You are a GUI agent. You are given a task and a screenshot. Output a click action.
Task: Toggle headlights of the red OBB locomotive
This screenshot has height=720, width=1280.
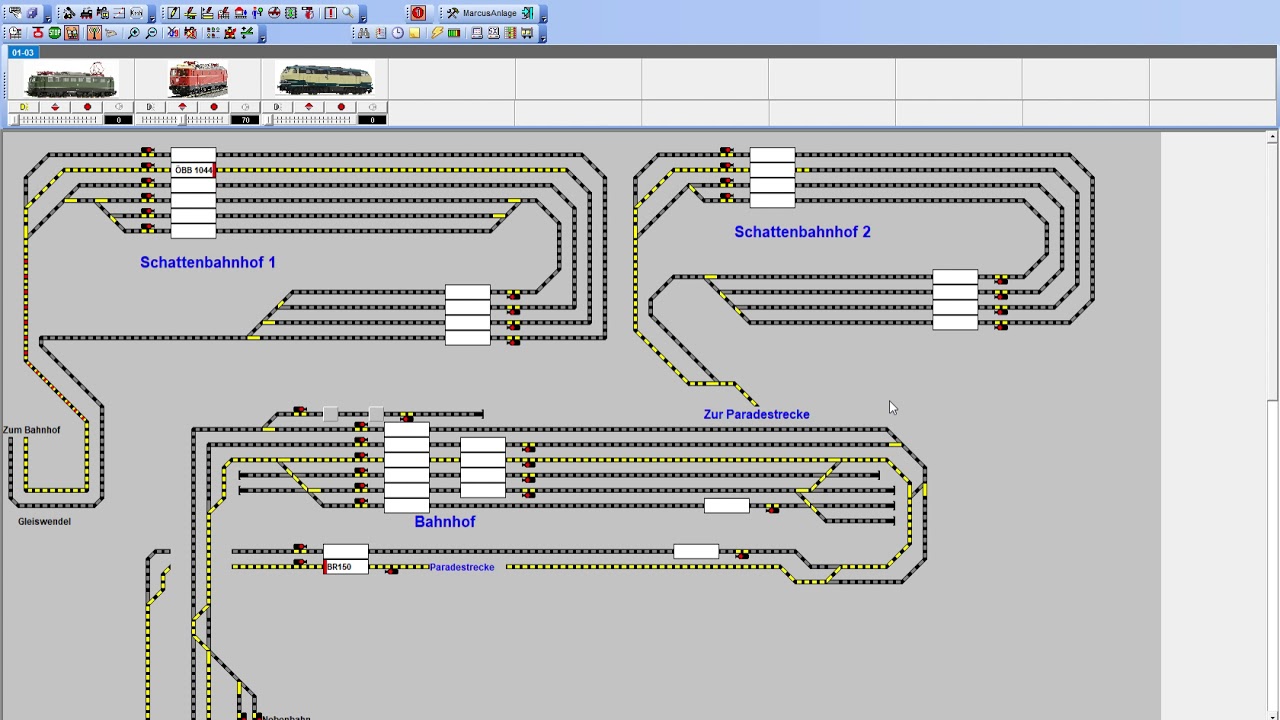click(151, 107)
